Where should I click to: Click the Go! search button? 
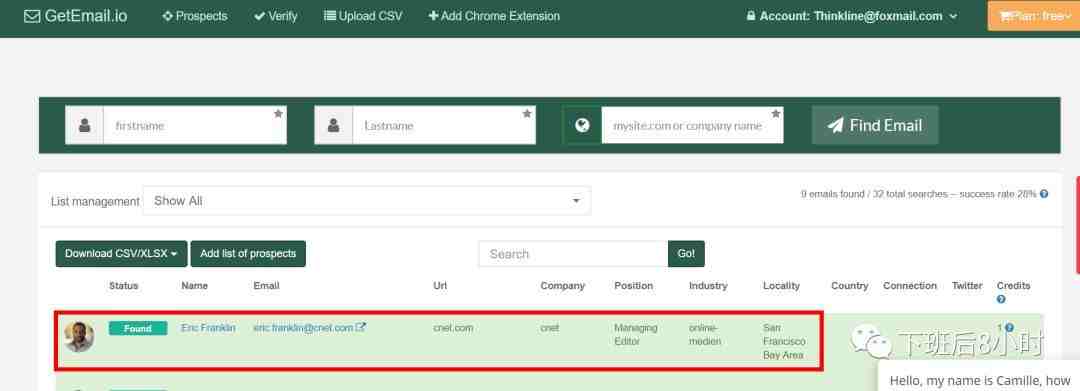[686, 254]
